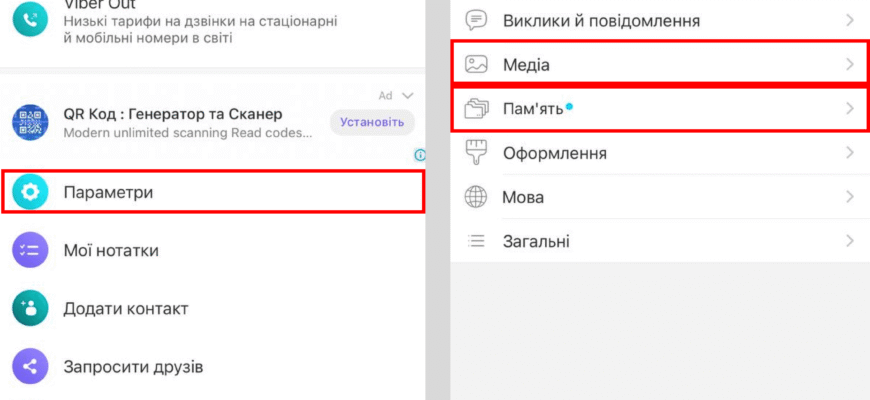This screenshot has height=400, width=870.
Task: Open the Мова language setting
Action: pyautogui.click(x=660, y=197)
